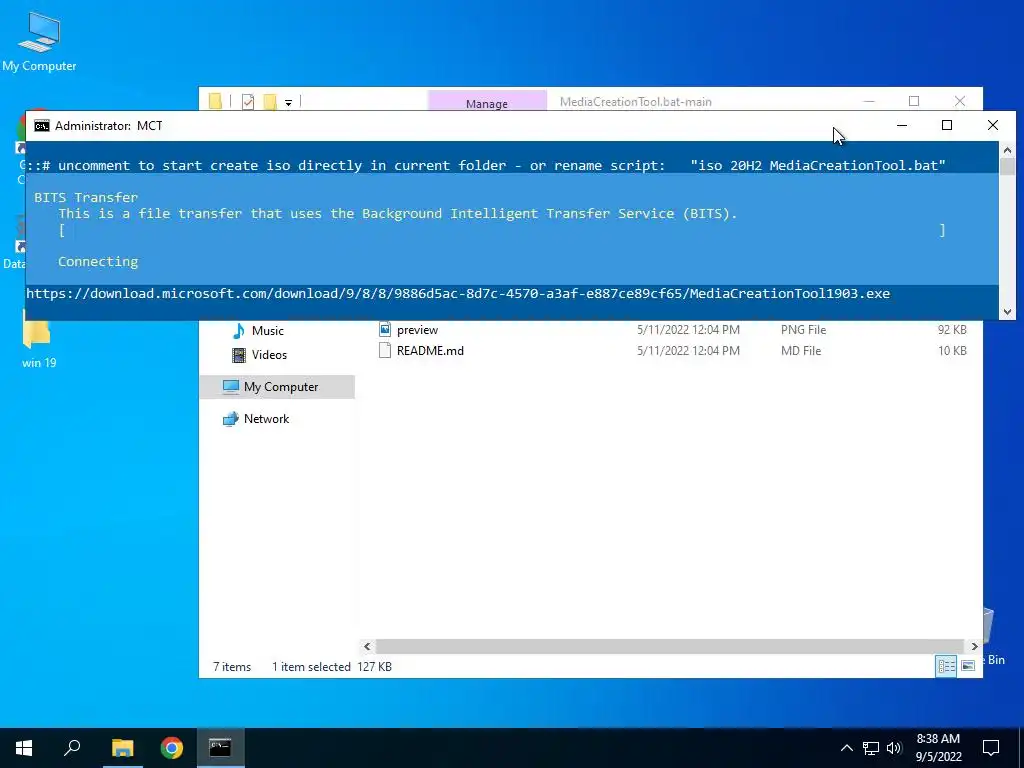Click the MediaCreationTool.bat-main Explorer window title
The width and height of the screenshot is (1024, 768).
(635, 102)
